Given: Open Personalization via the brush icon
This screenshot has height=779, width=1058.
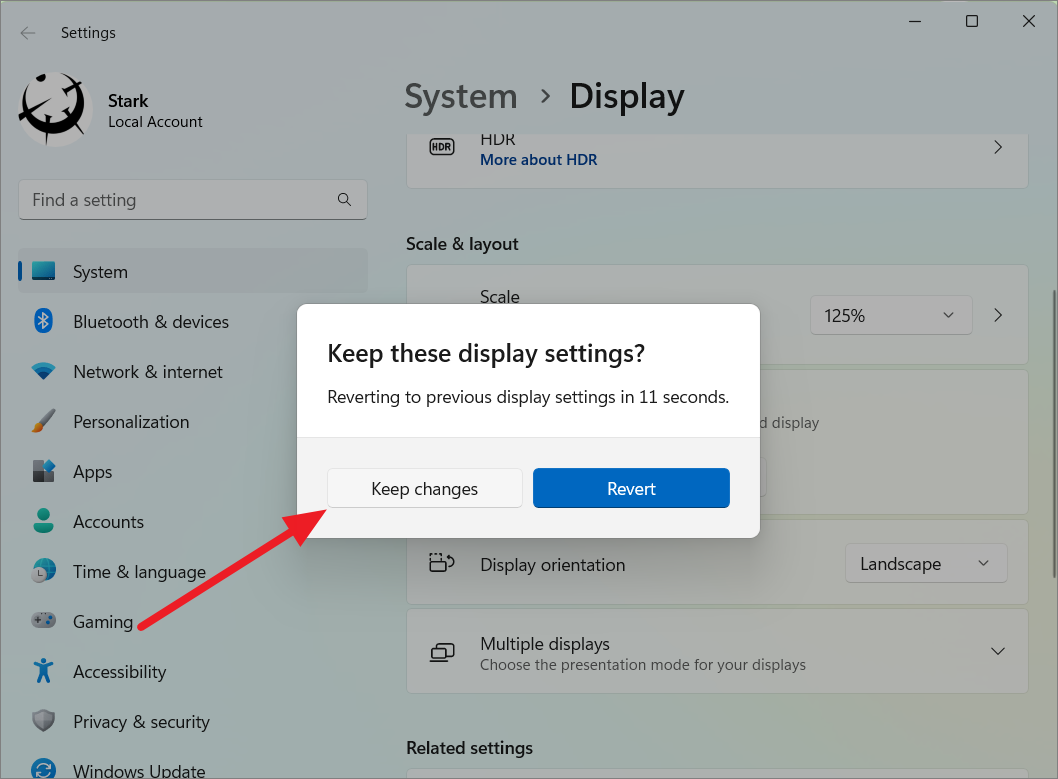Looking at the screenshot, I should pyautogui.click(x=44, y=421).
